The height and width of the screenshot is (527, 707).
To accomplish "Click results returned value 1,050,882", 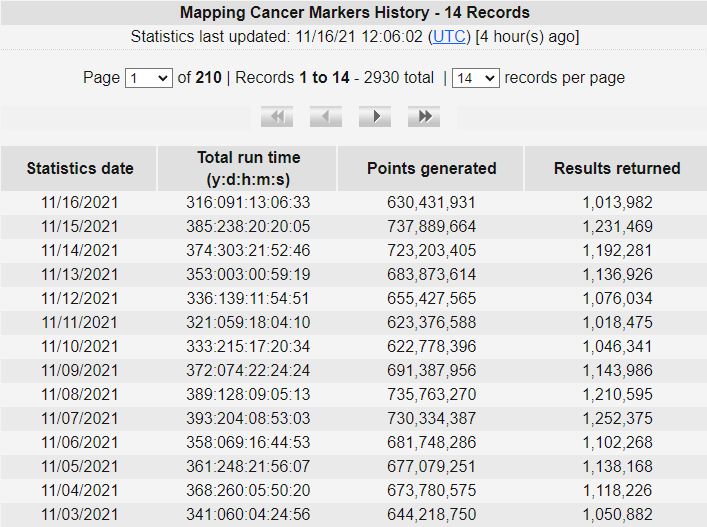I will (617, 515).
